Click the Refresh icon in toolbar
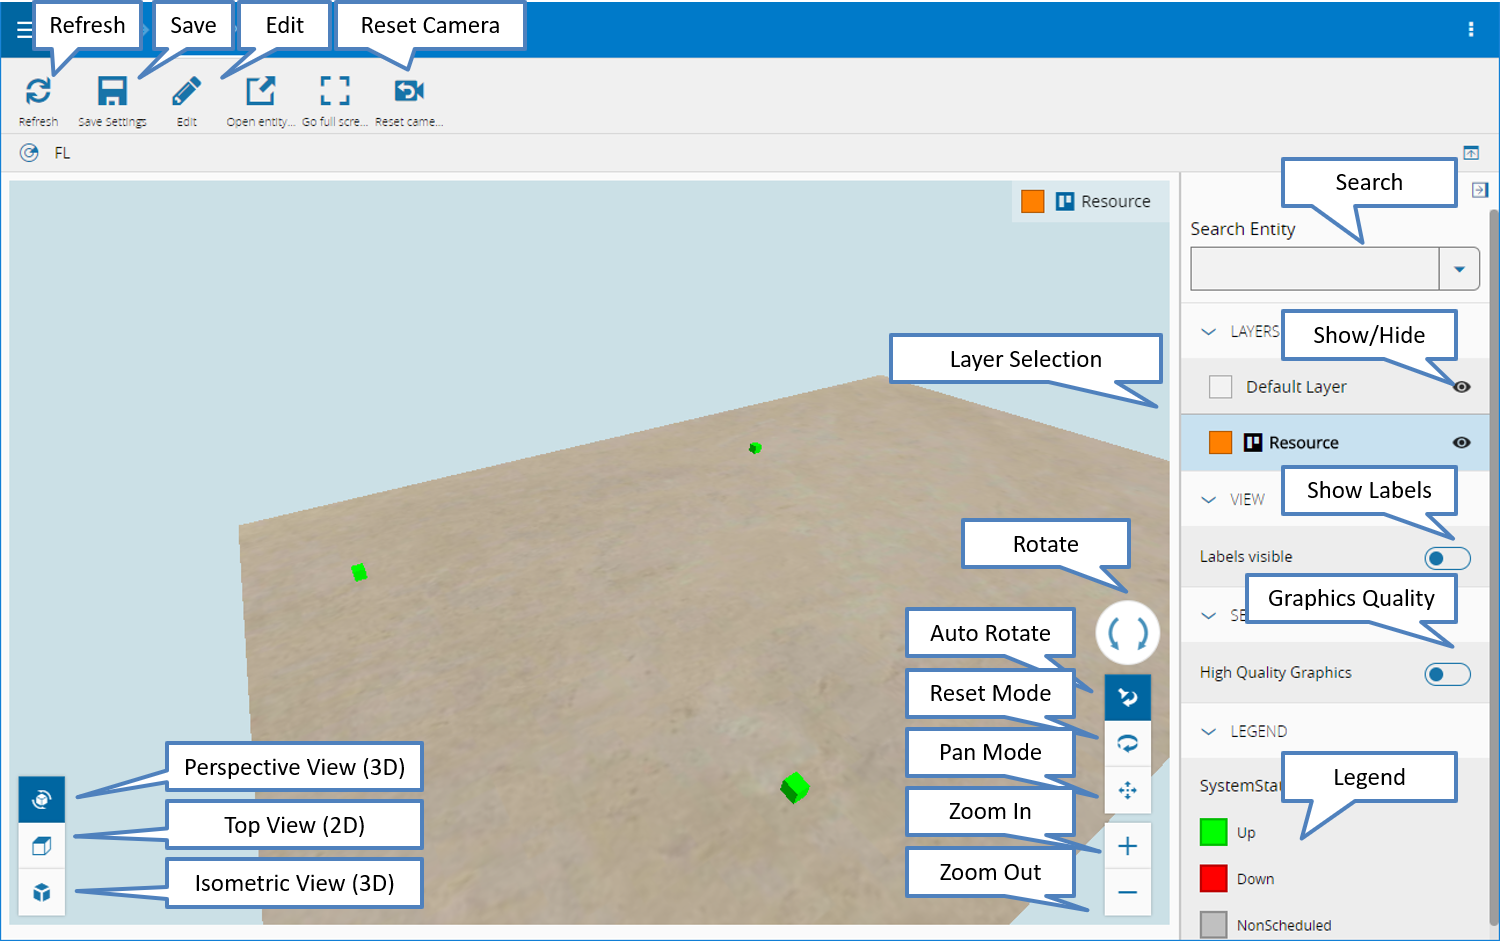Image resolution: width=1500 pixels, height=941 pixels. point(38,91)
